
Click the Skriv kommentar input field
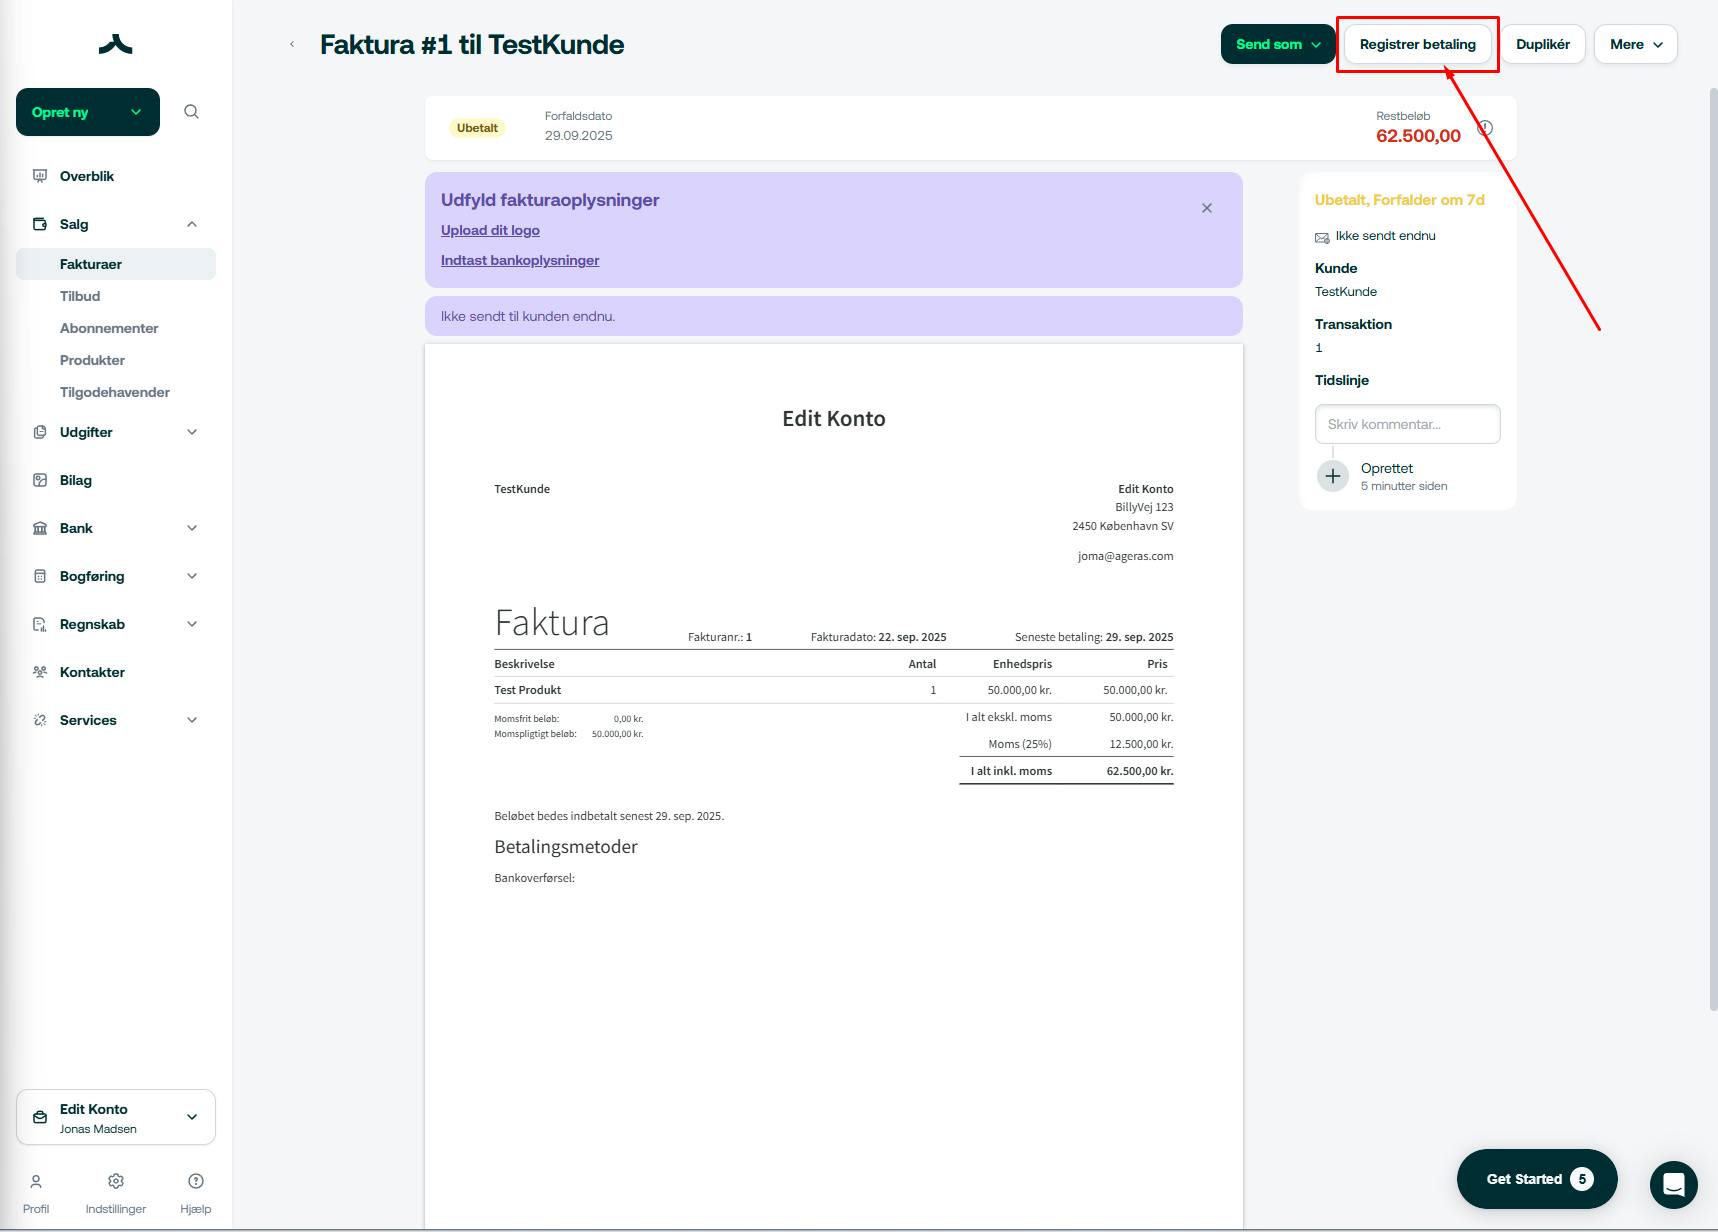tap(1407, 424)
